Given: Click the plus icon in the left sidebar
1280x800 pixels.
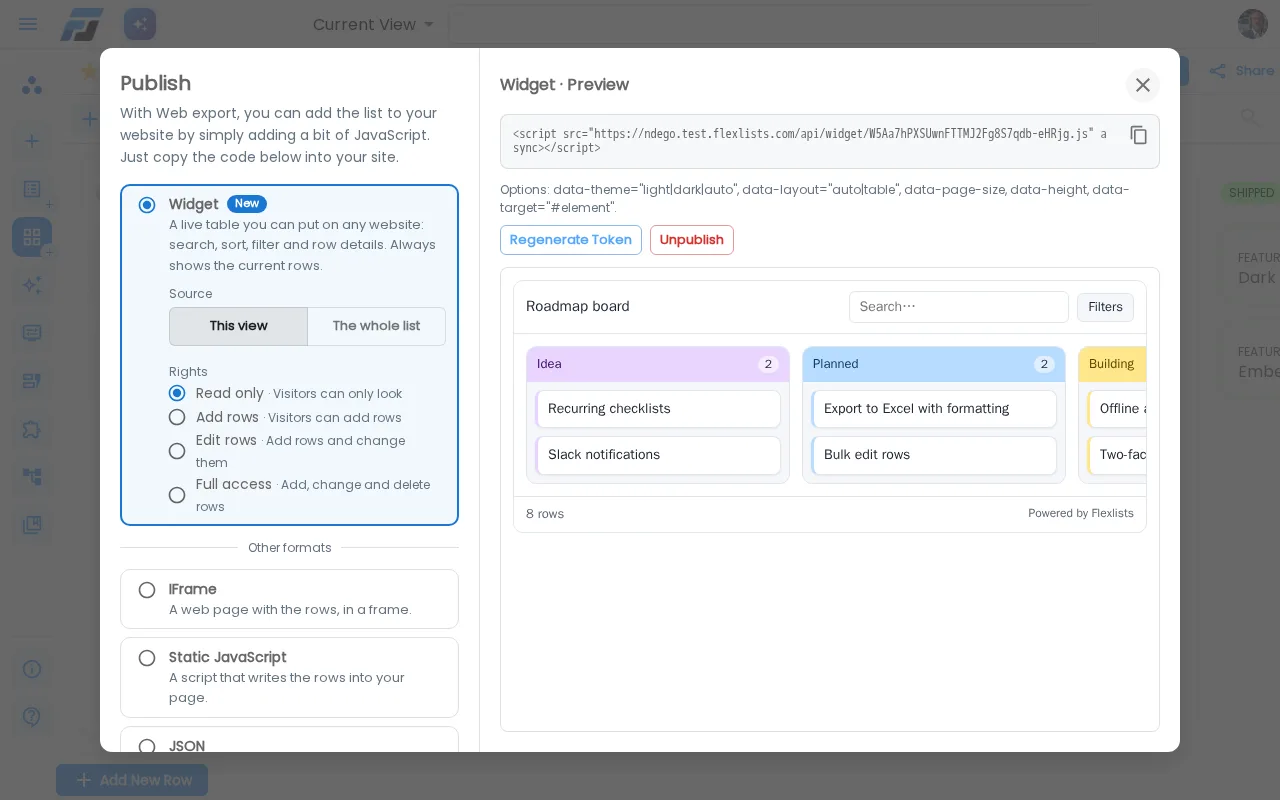Looking at the screenshot, I should [x=32, y=141].
